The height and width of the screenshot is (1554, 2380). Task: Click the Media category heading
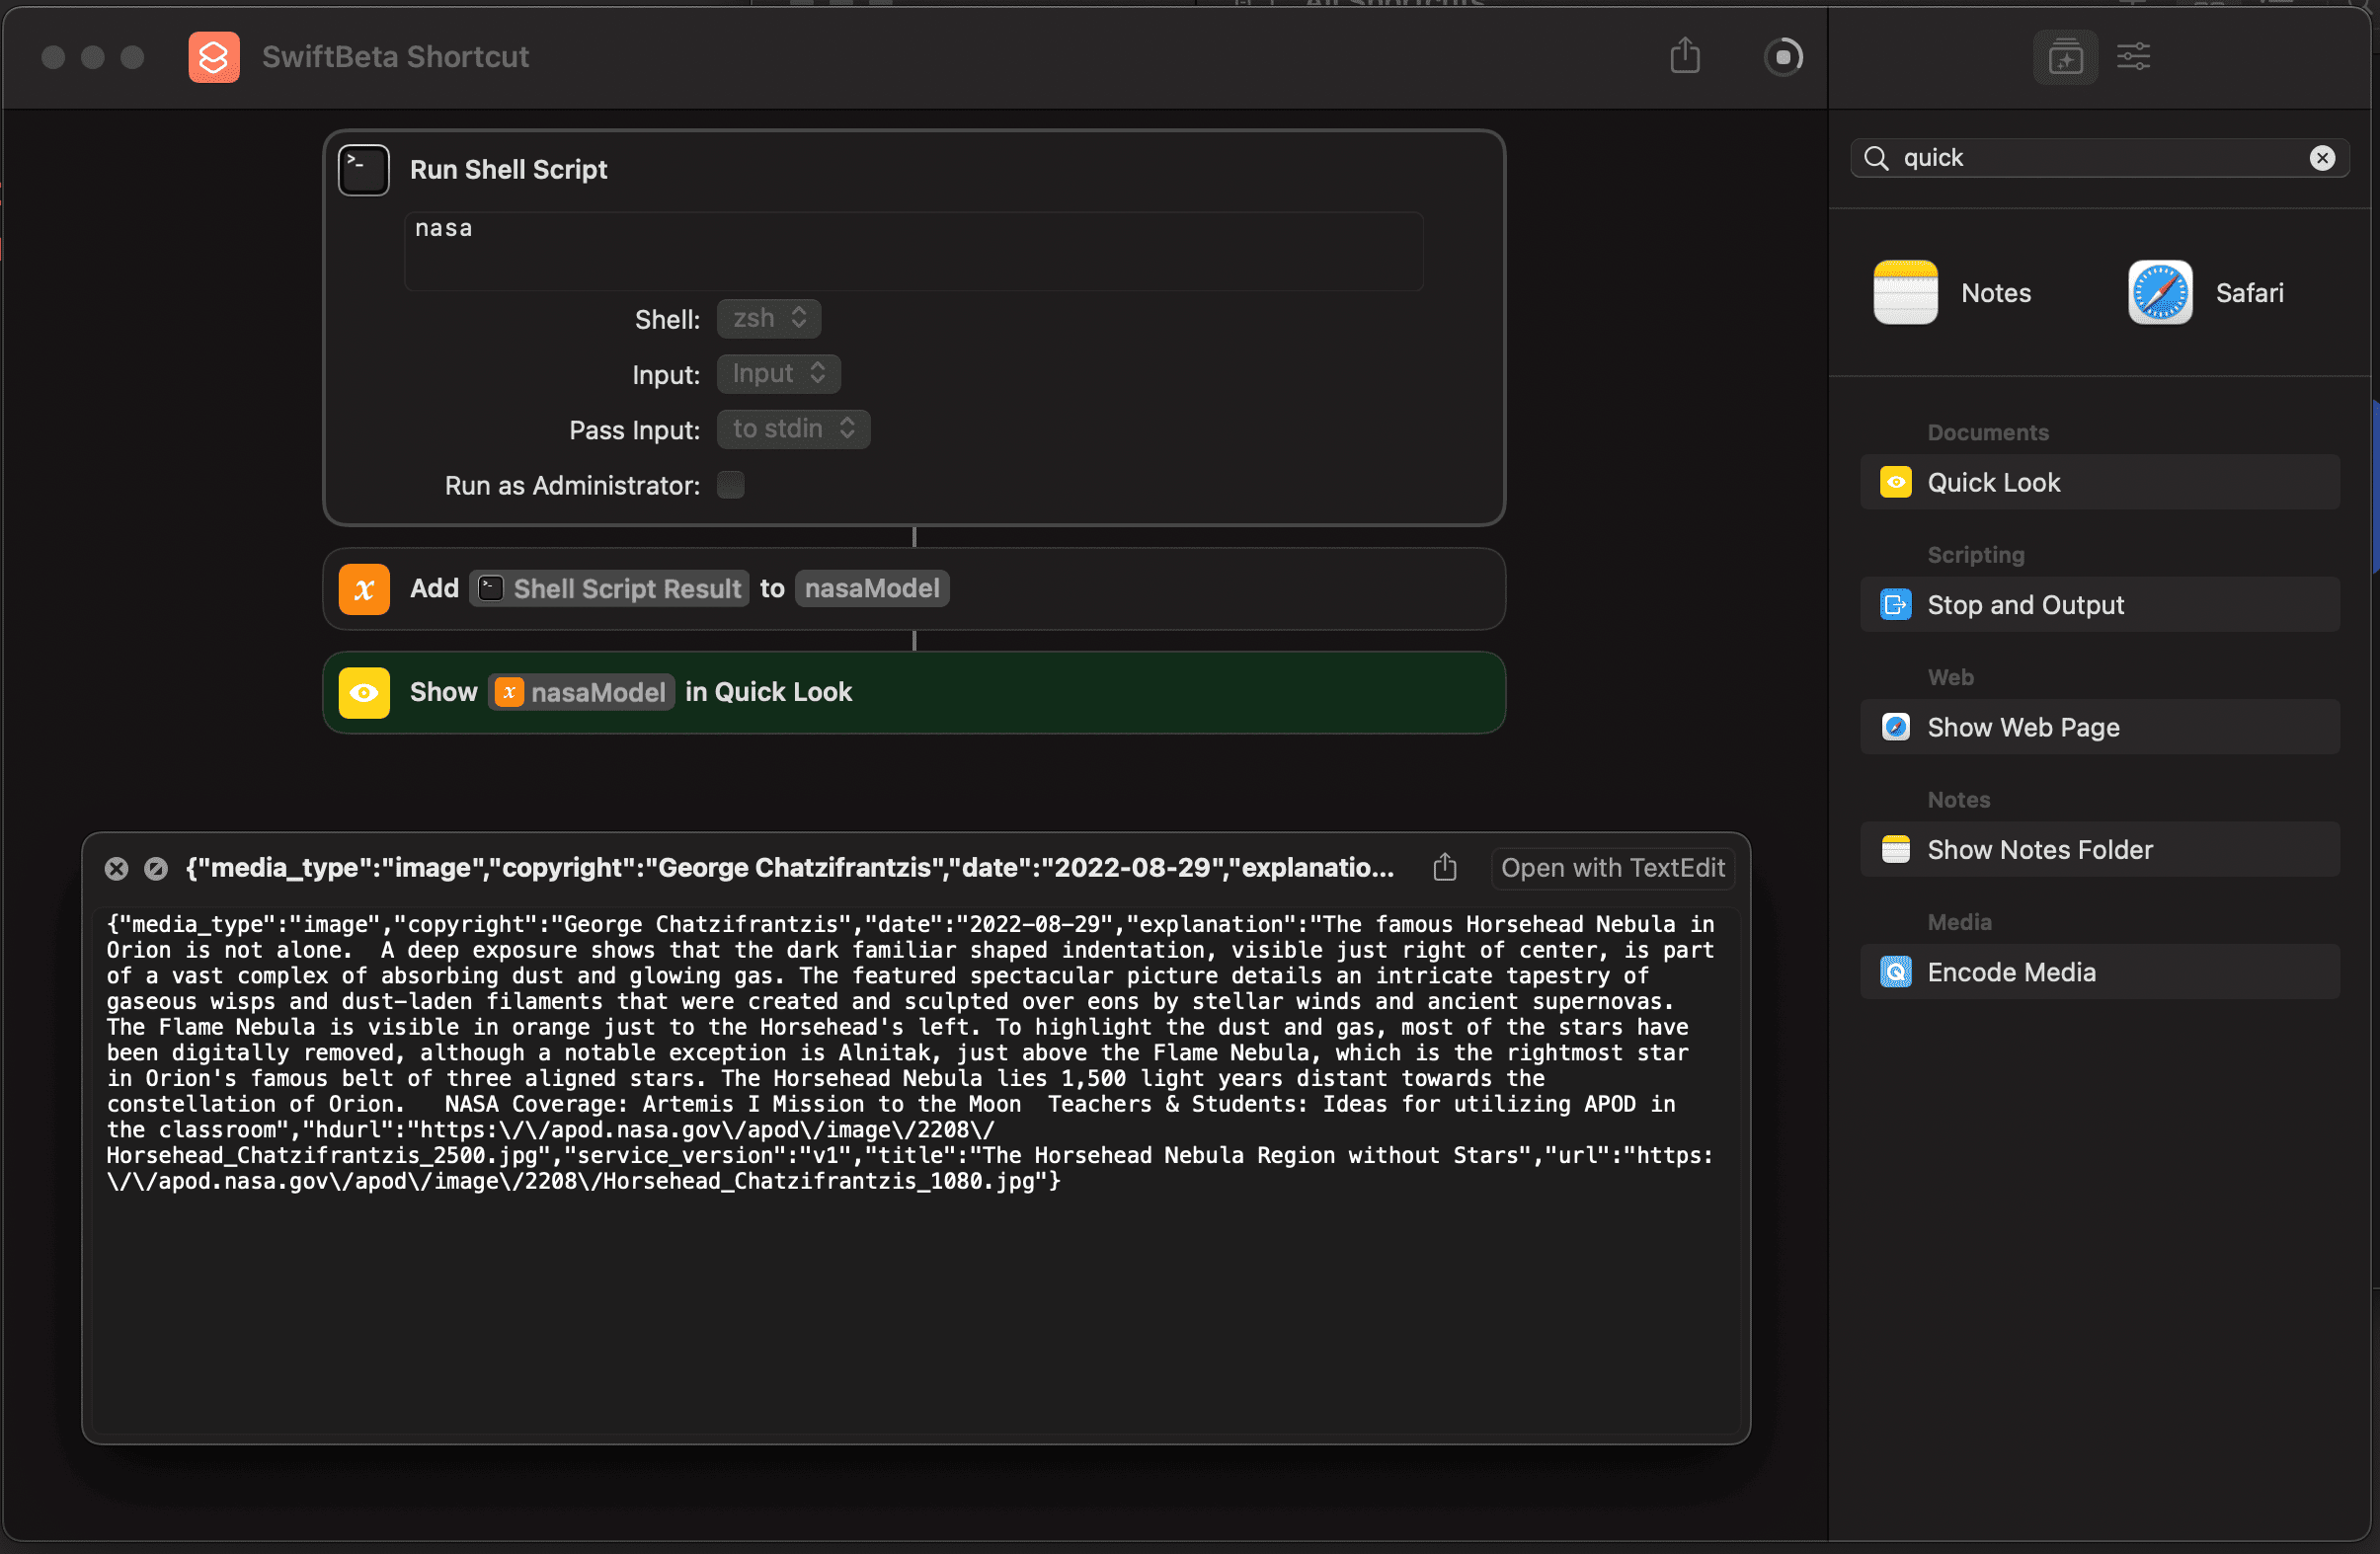point(1959,922)
